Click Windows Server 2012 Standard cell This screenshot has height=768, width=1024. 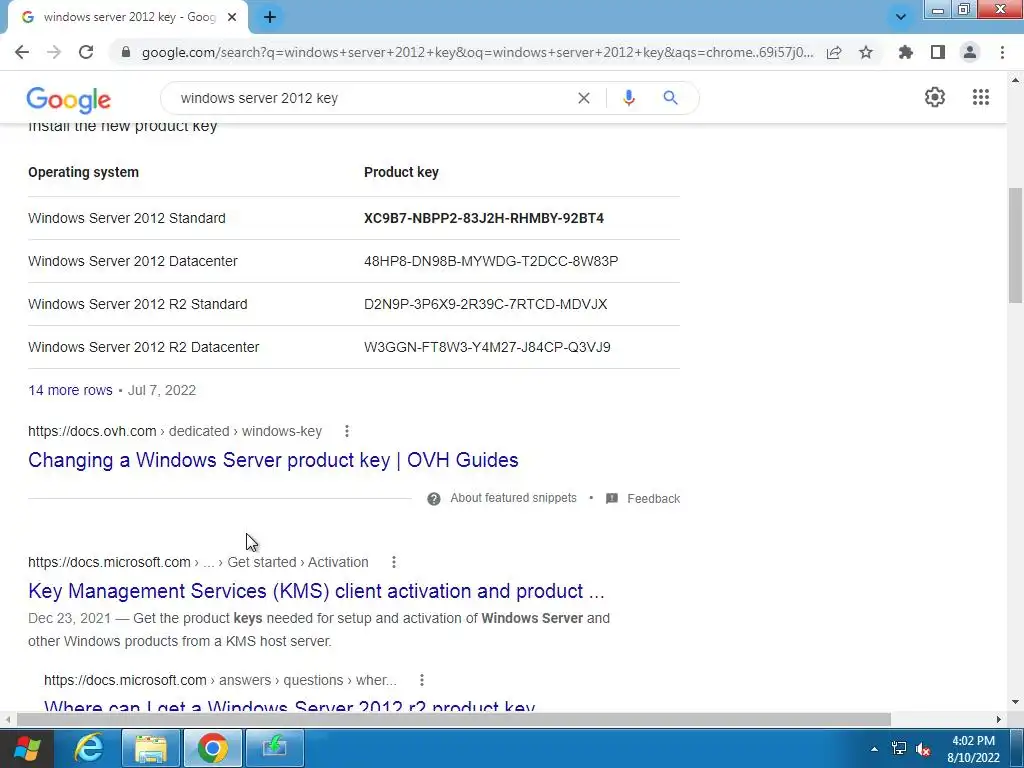click(x=127, y=218)
